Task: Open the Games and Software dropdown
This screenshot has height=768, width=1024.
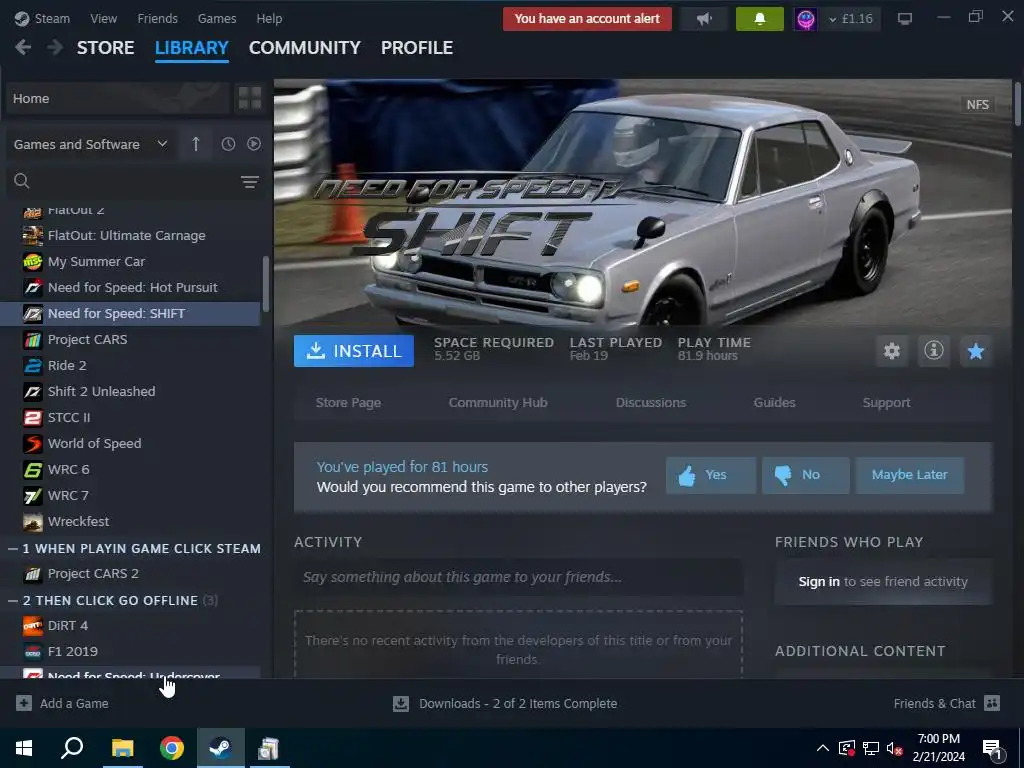Action: (90, 144)
